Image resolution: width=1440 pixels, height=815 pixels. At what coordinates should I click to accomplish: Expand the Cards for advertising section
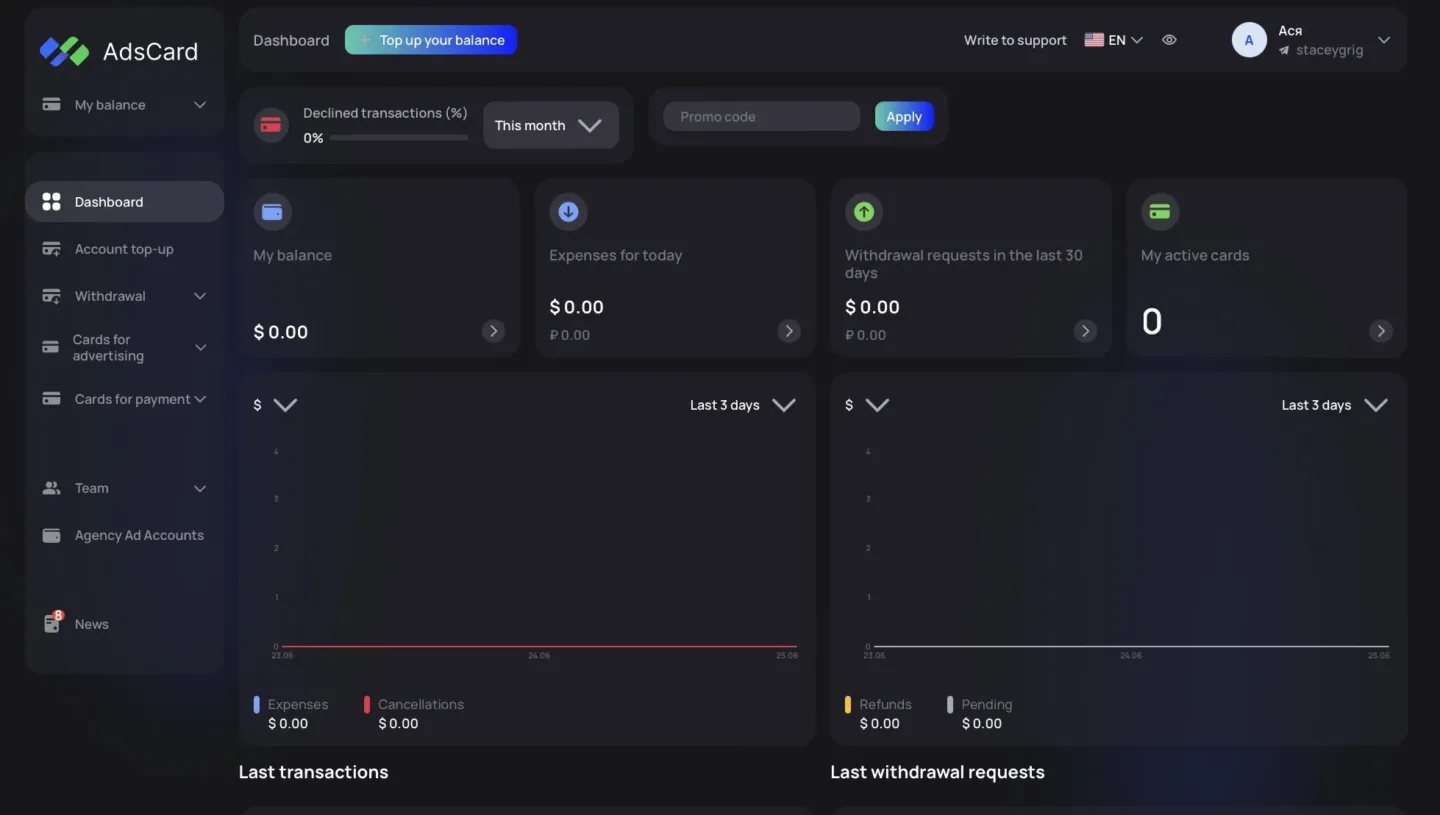pyautogui.click(x=120, y=347)
